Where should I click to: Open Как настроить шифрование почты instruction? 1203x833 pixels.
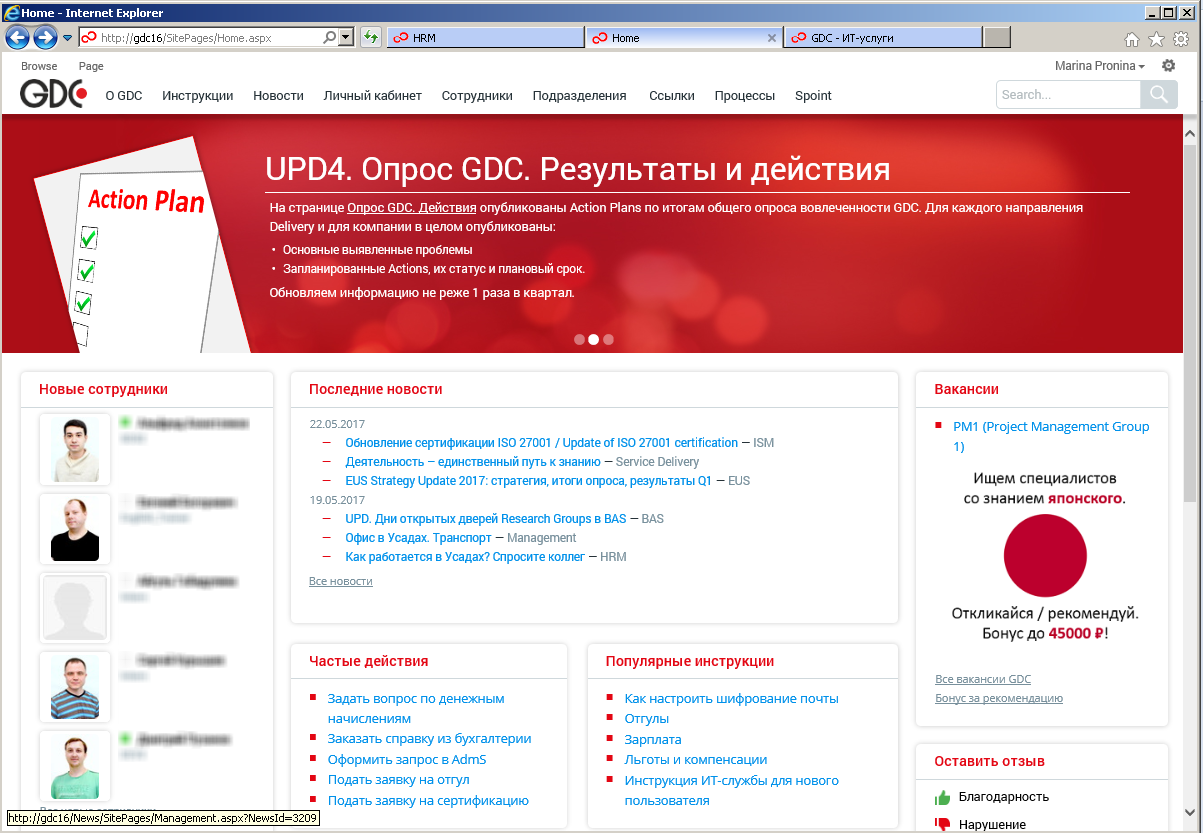(731, 698)
